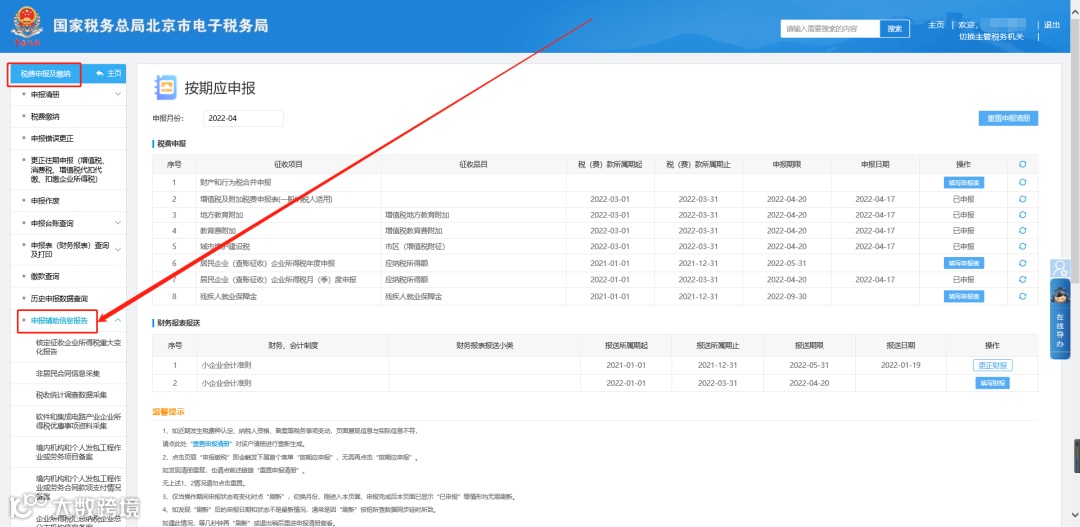Viewport: 1080px width, 527px height.
Task: Click the 征收品目 column header
Action: [473, 164]
